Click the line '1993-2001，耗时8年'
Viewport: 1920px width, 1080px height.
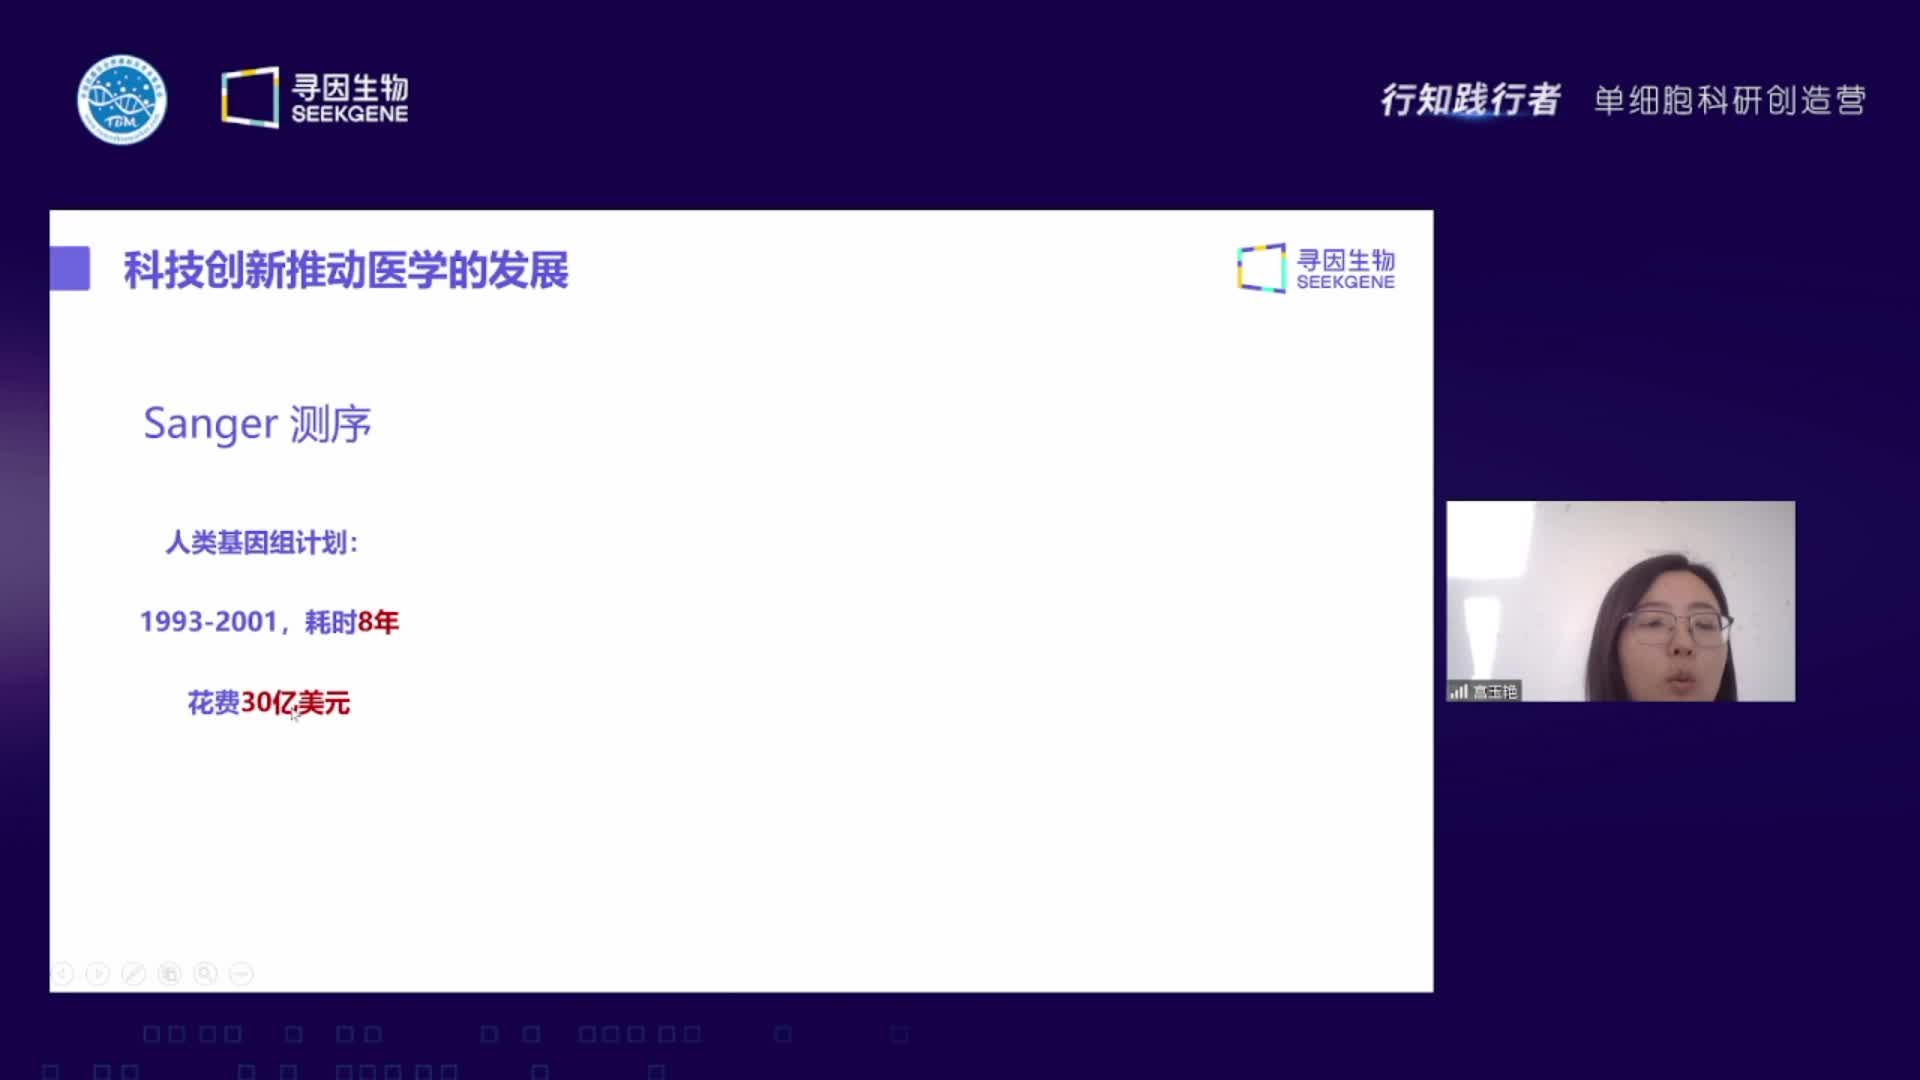[269, 622]
